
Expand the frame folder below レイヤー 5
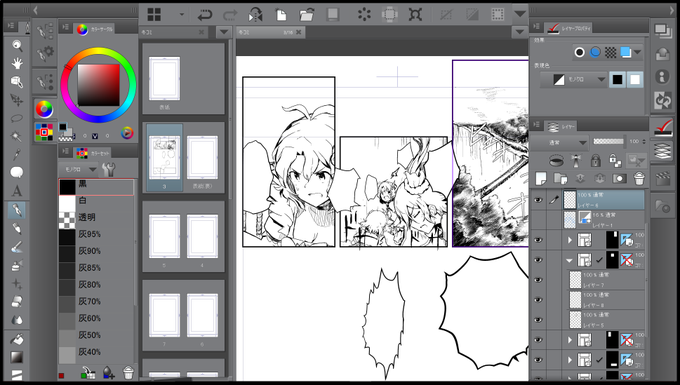[570, 339]
